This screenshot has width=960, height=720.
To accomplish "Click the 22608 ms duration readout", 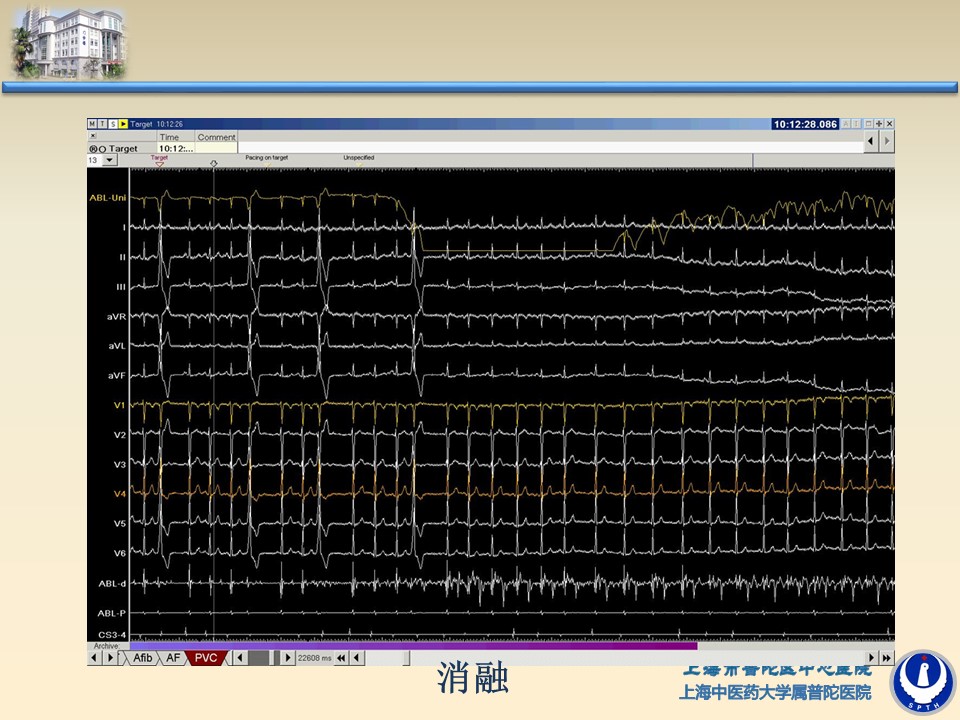I will pyautogui.click(x=314, y=658).
